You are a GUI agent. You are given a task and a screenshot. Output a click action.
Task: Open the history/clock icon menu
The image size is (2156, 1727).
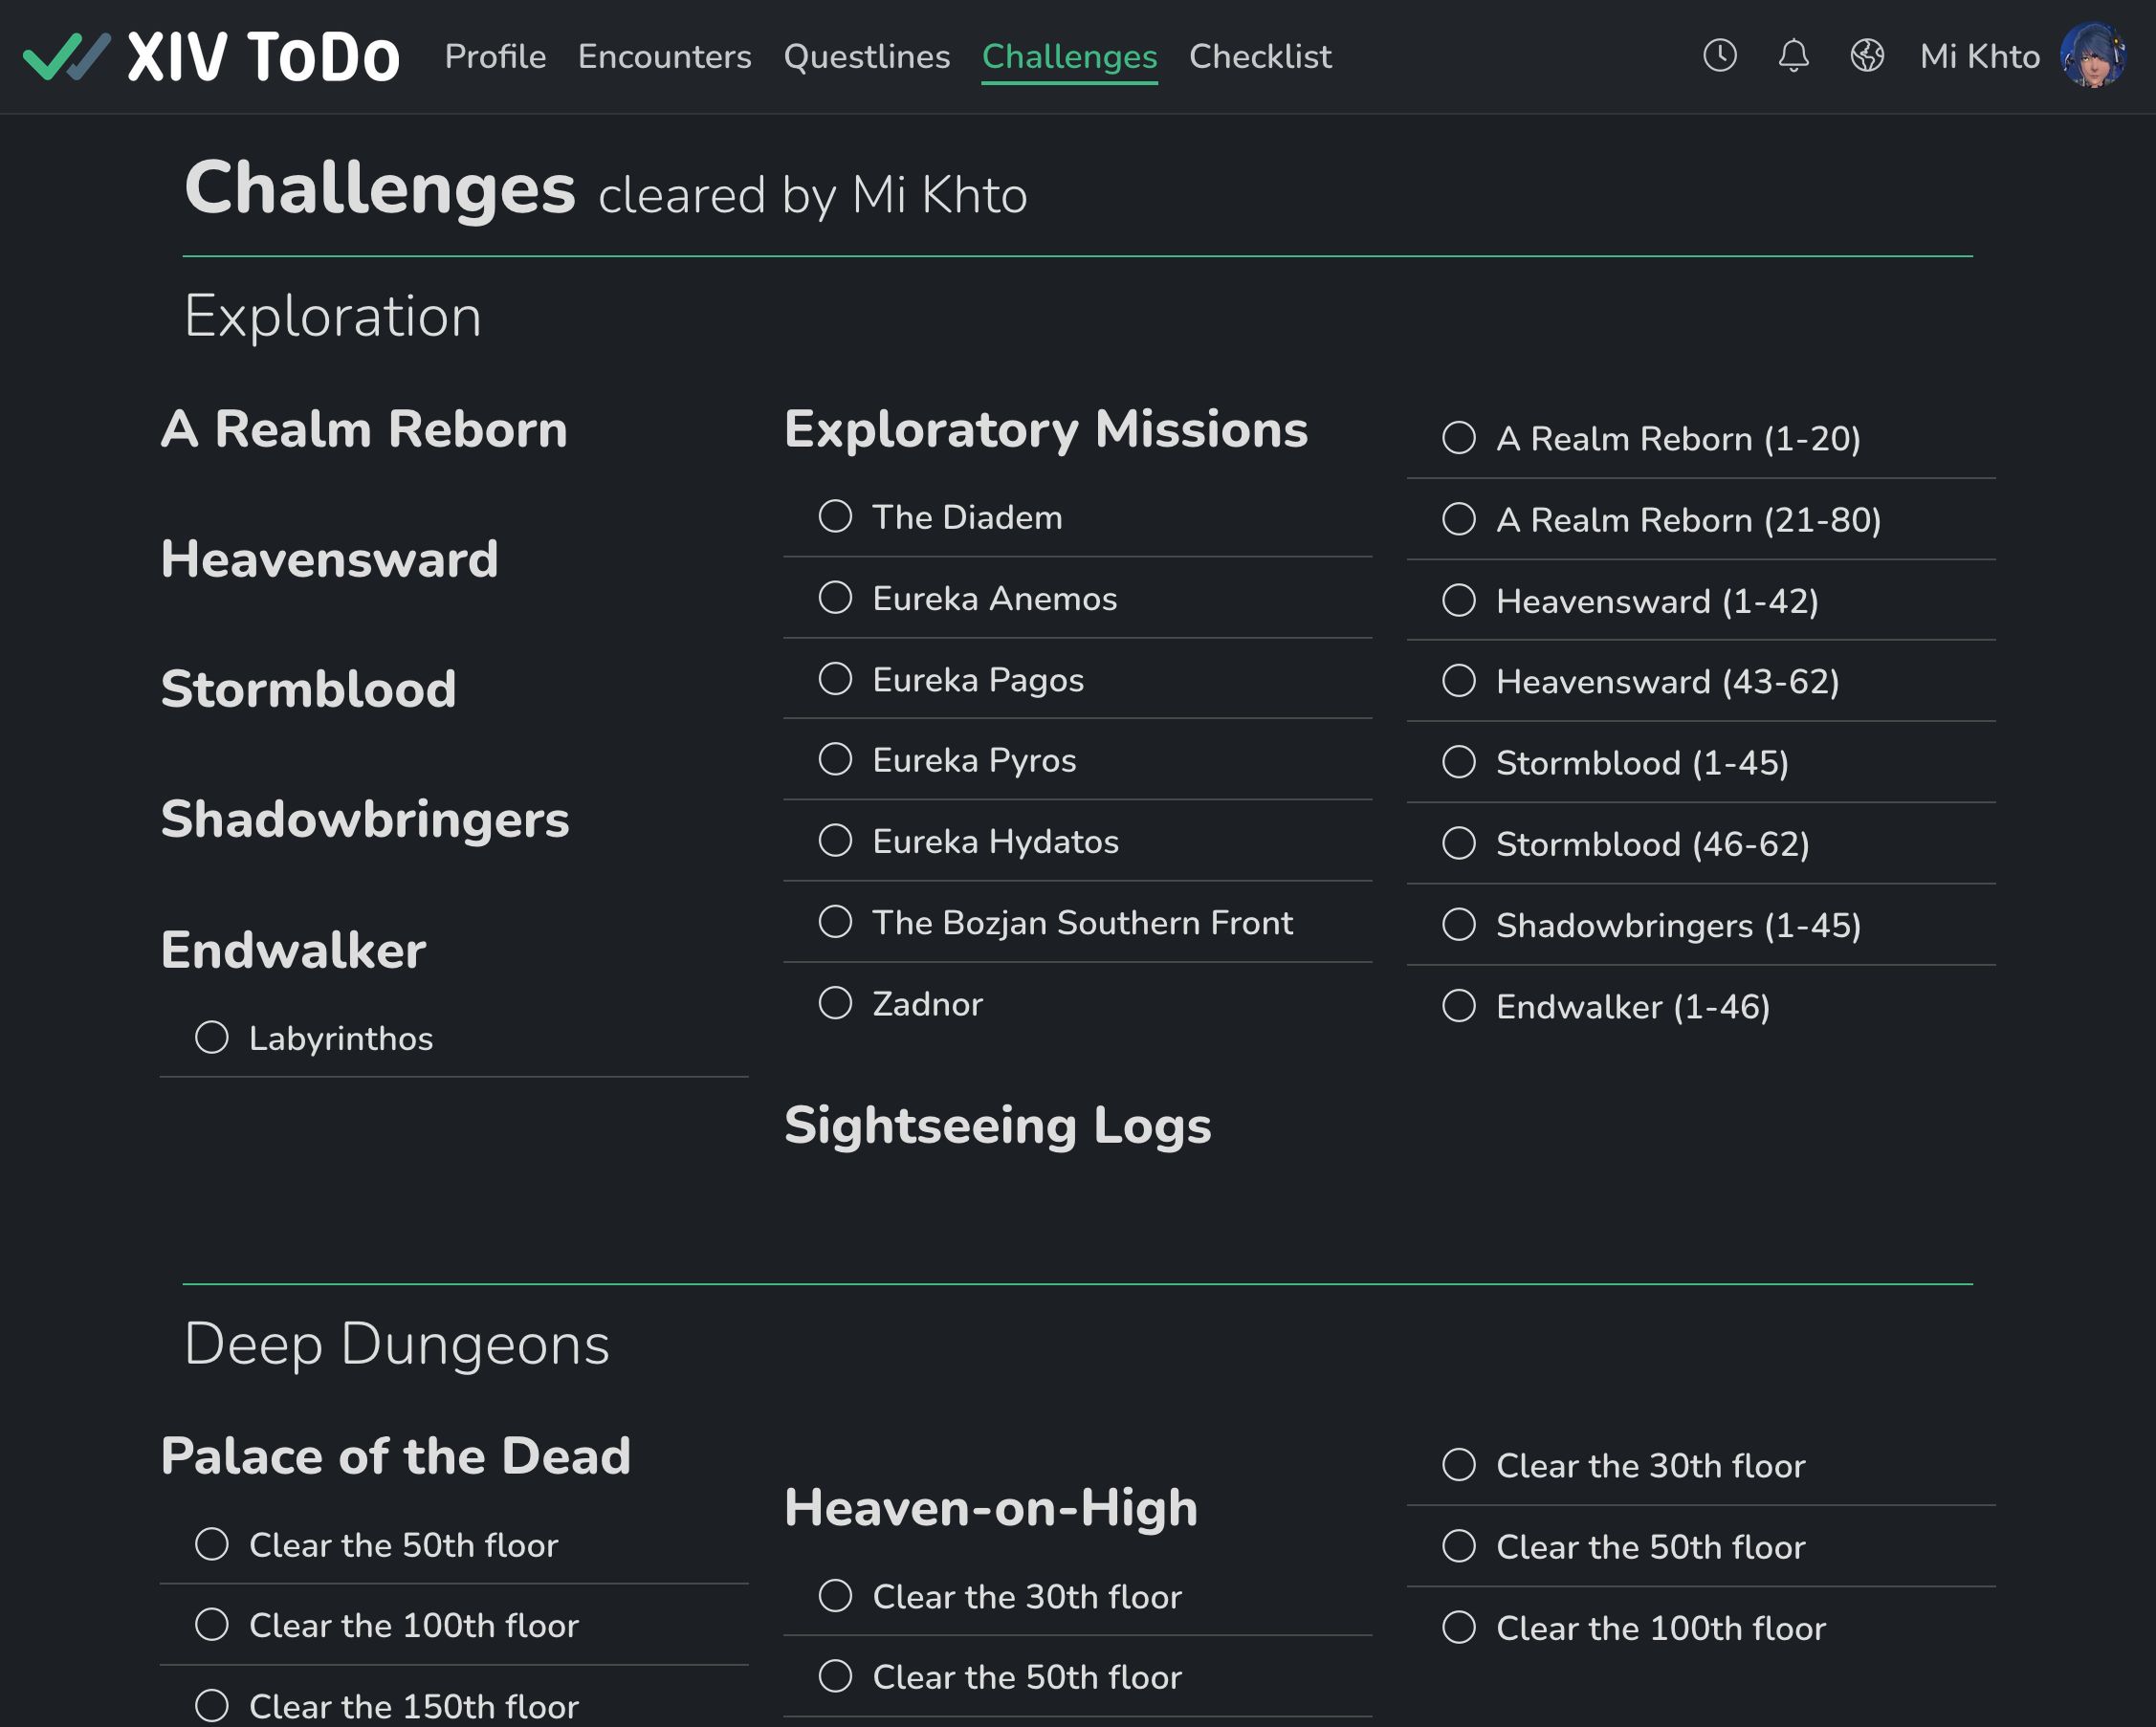pos(1719,56)
